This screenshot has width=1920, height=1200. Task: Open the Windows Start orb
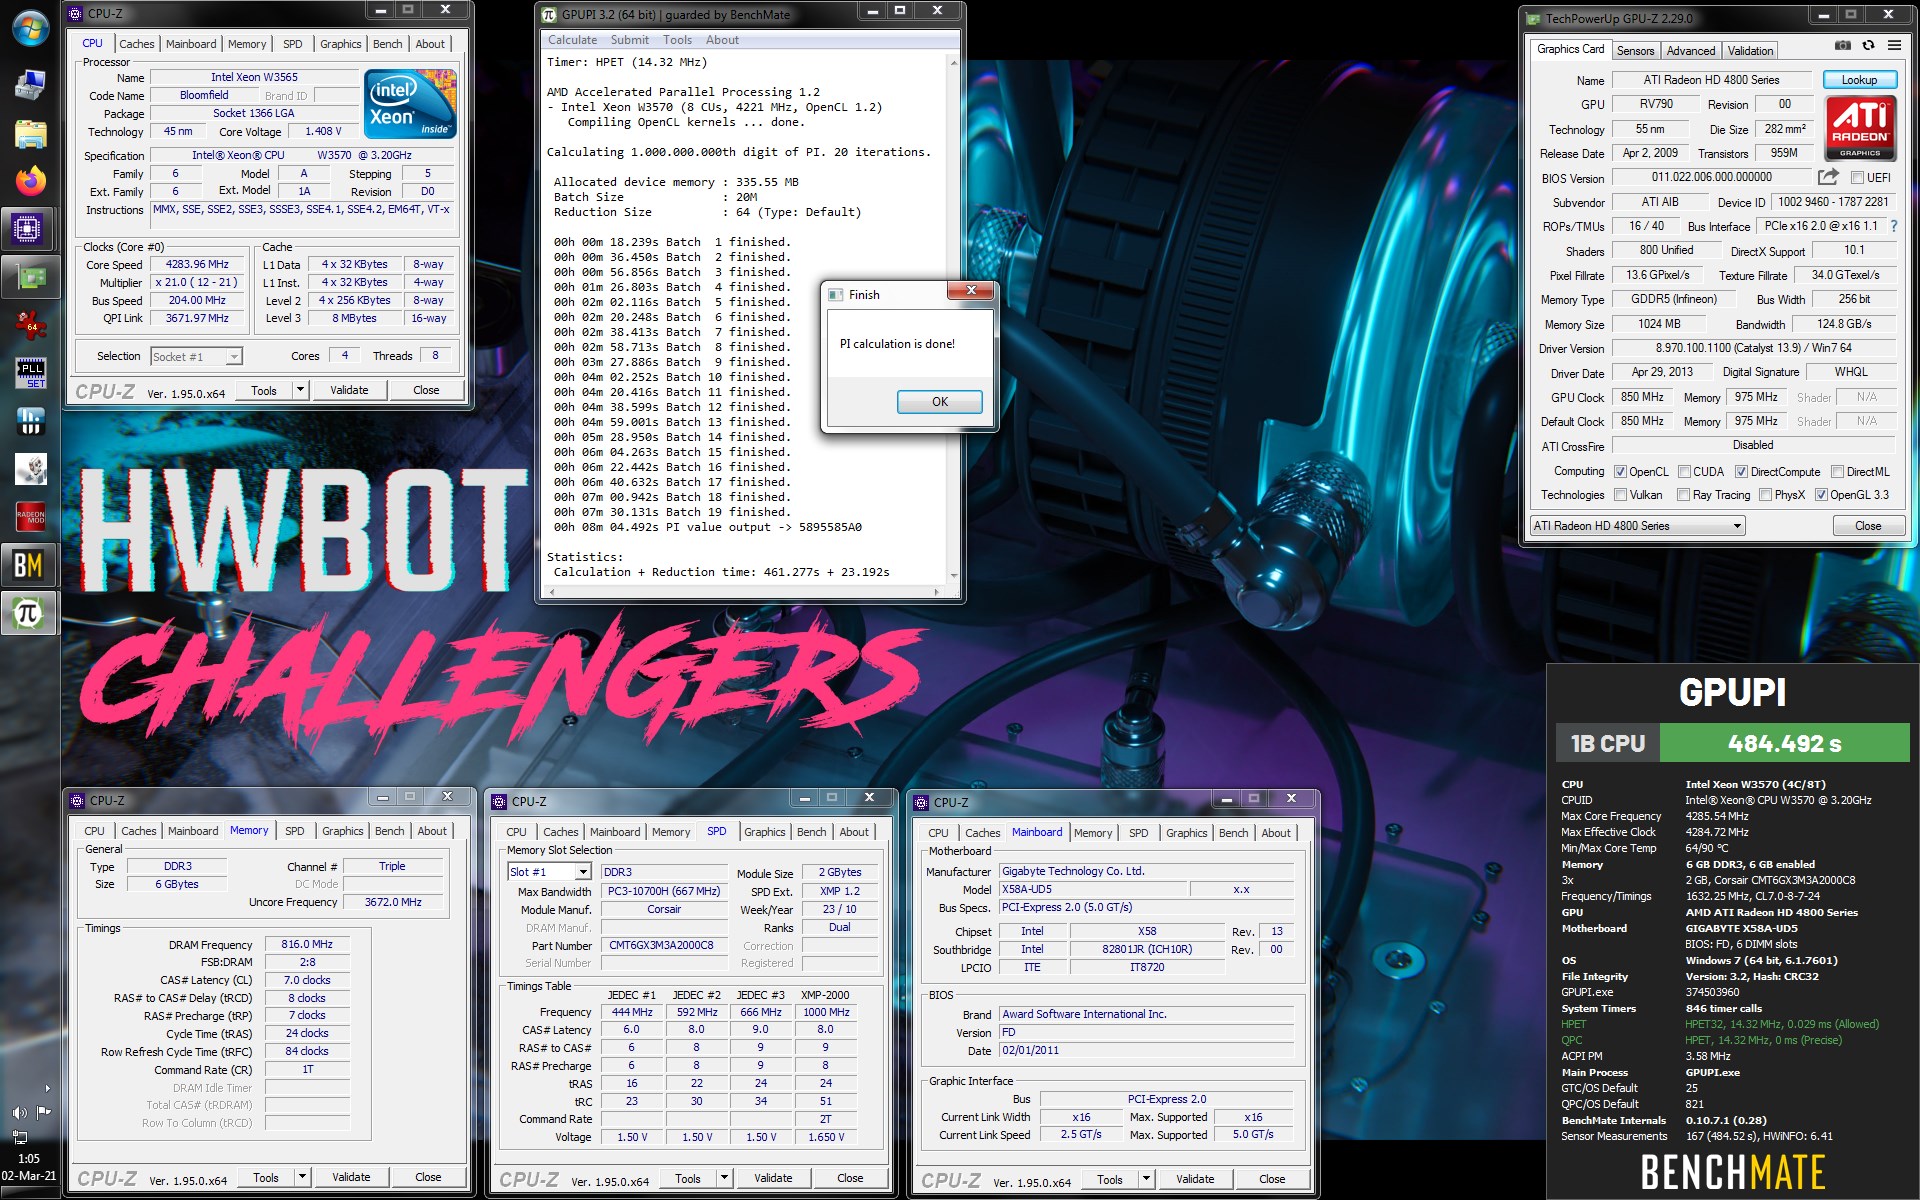30,29
